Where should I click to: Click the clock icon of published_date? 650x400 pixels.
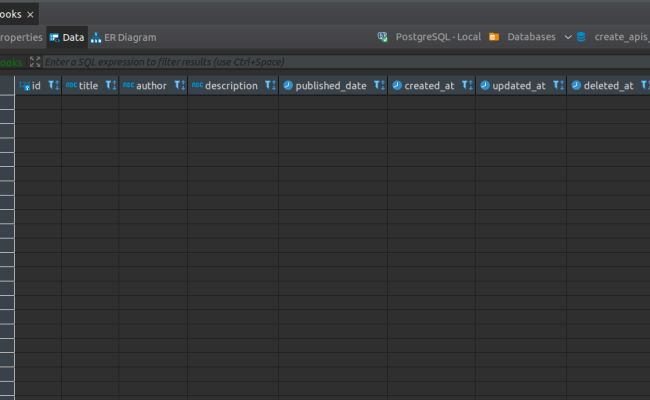point(288,85)
